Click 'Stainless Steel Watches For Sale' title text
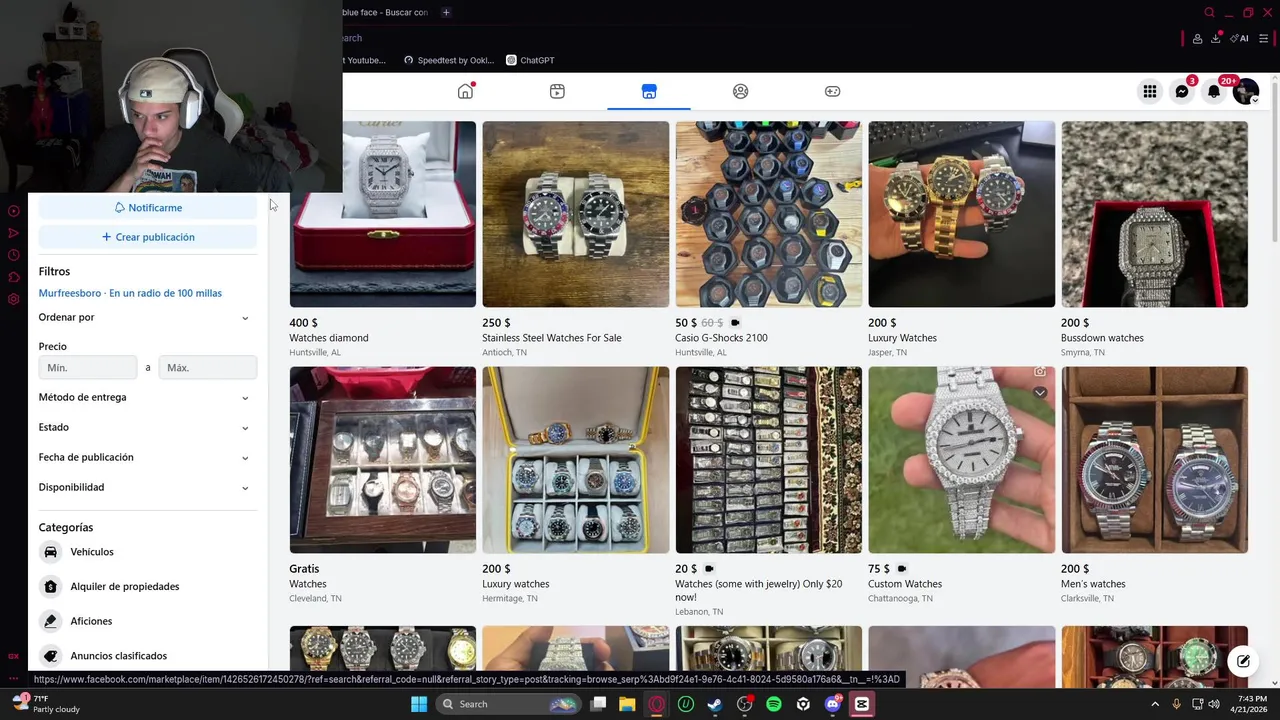This screenshot has height=720, width=1280. pos(552,338)
